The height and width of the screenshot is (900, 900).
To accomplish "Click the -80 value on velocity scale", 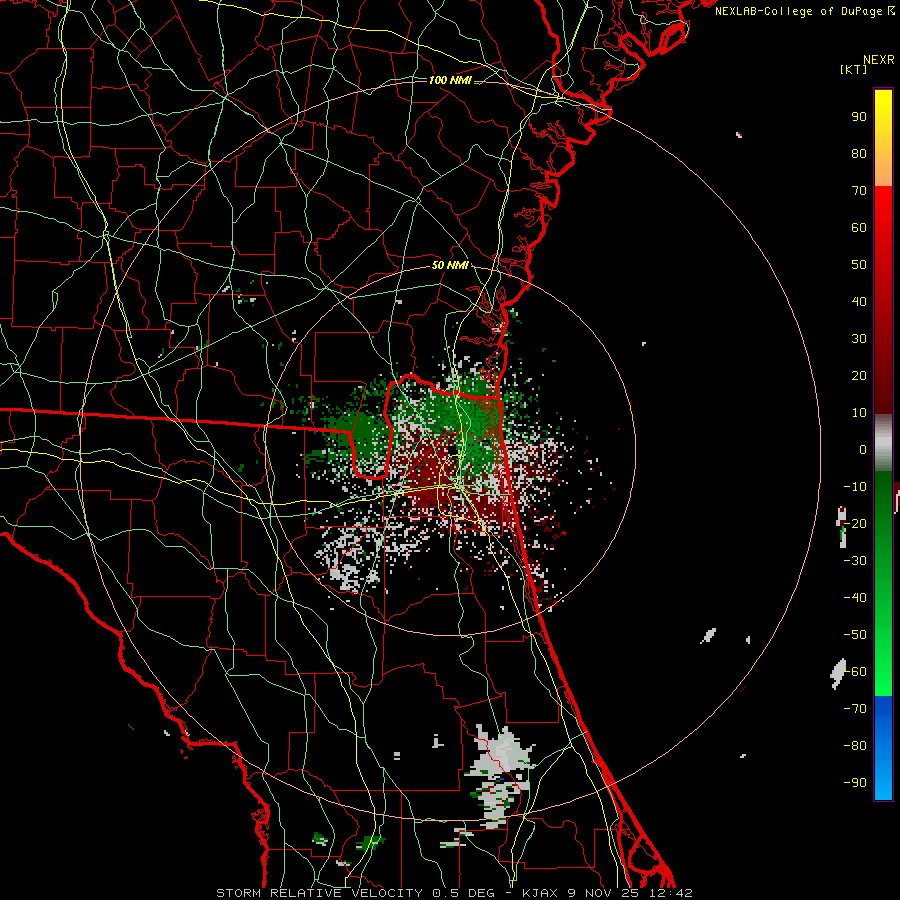I will click(855, 746).
